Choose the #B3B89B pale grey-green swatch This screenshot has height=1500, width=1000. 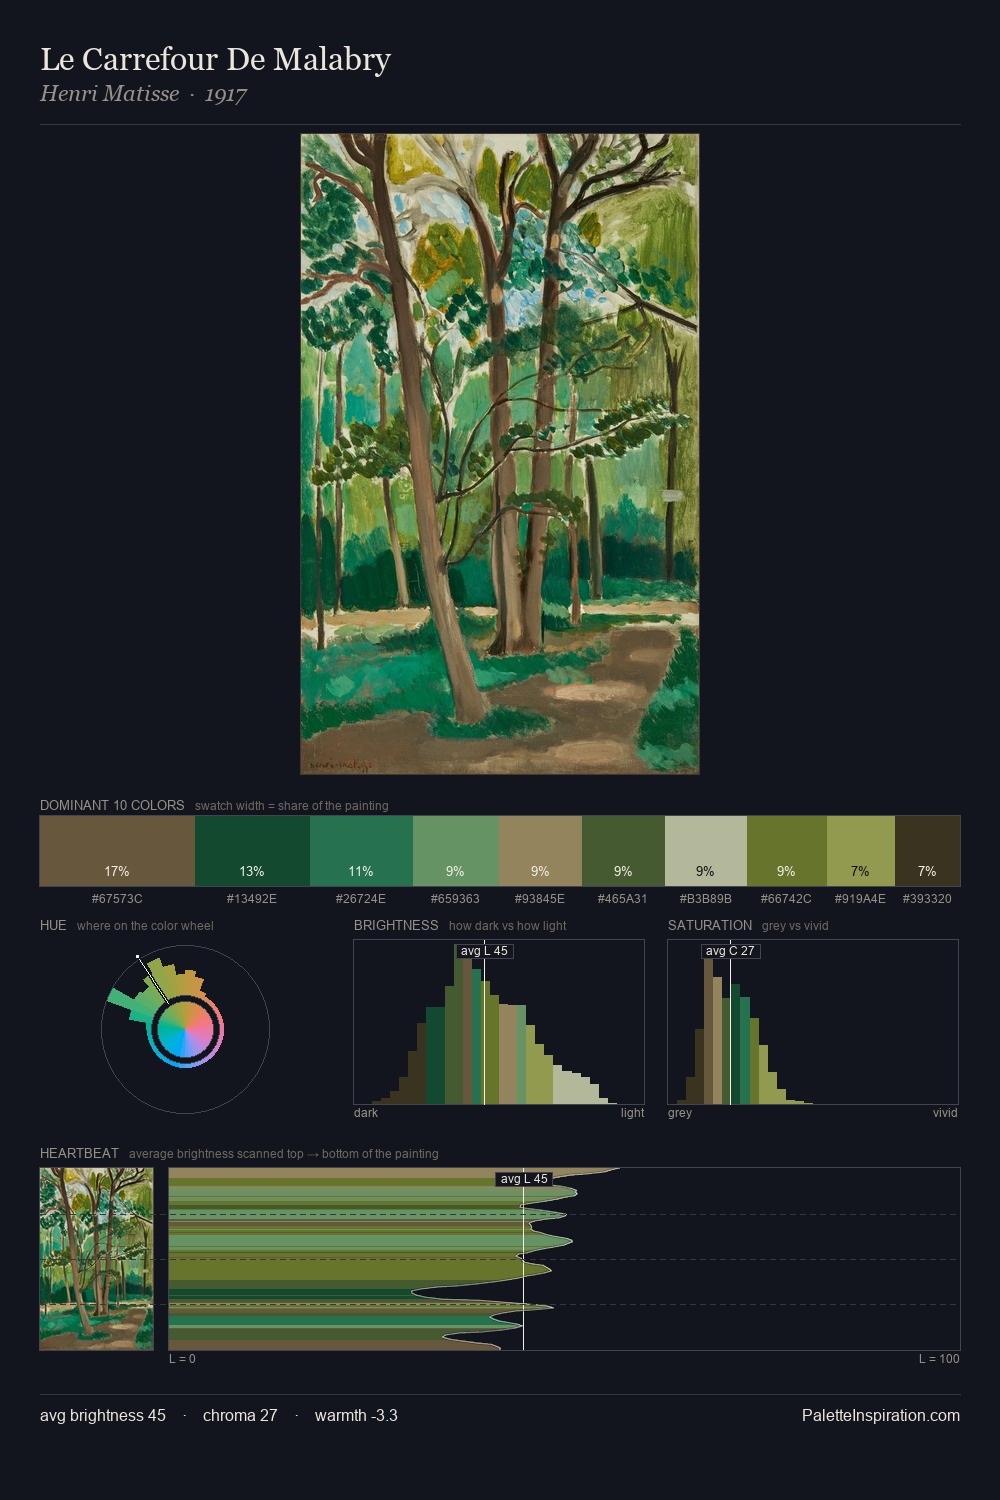point(706,851)
